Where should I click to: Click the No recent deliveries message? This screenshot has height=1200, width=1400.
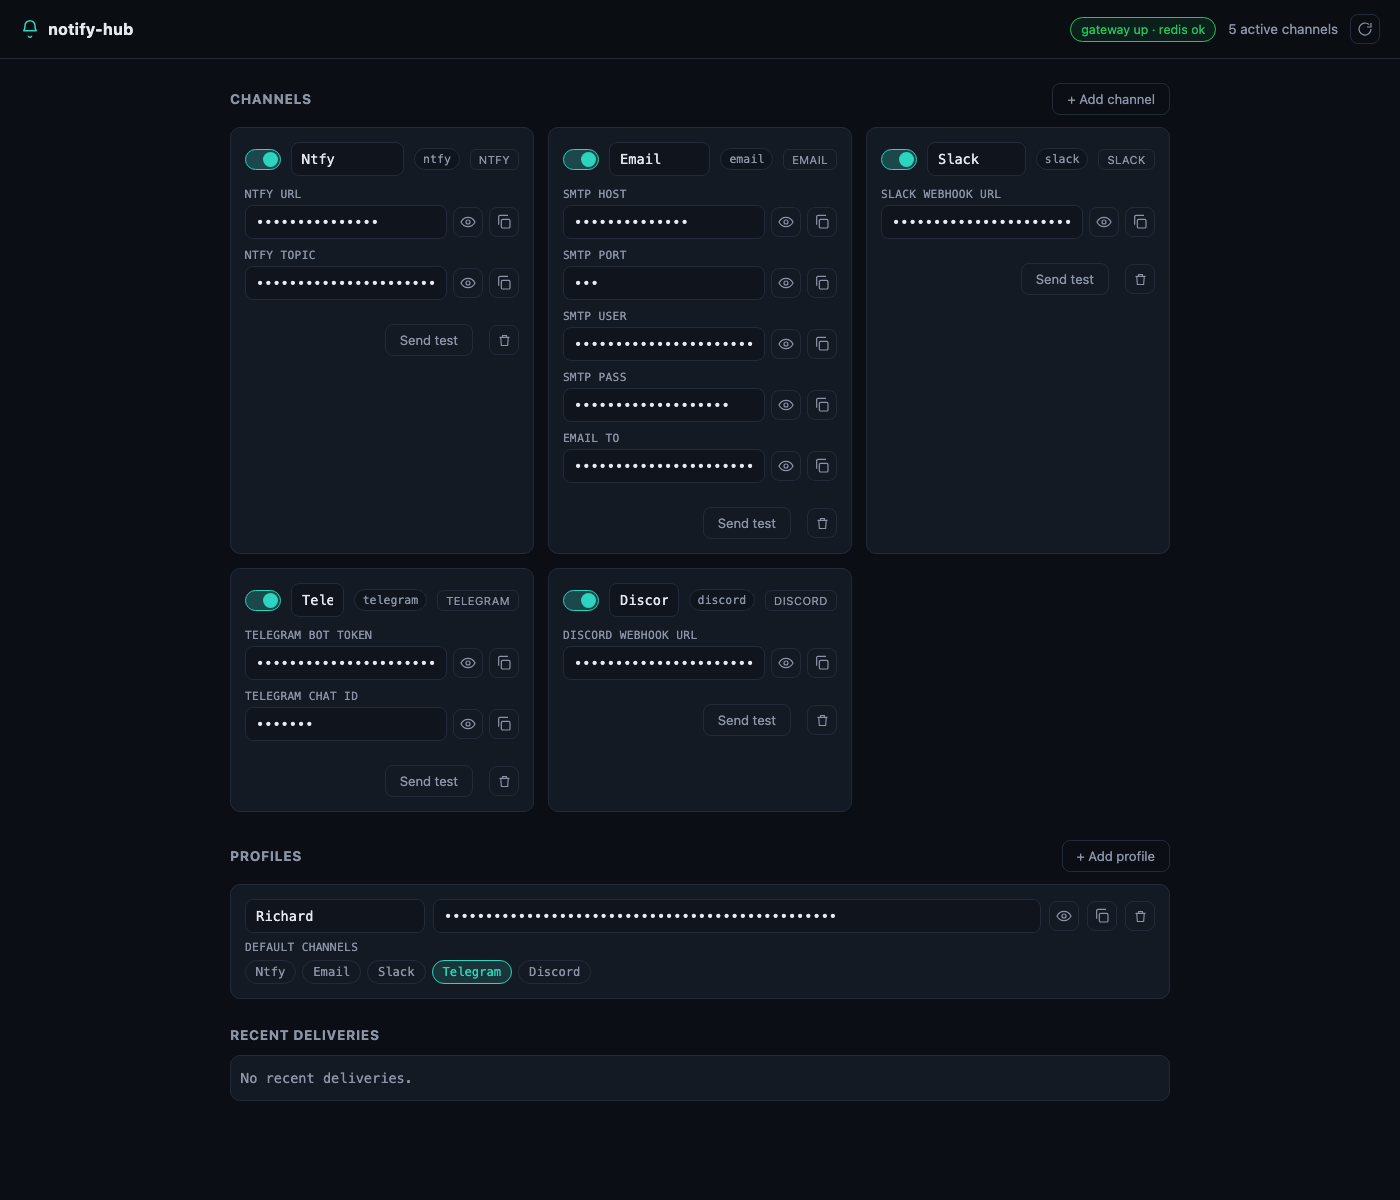tap(326, 1078)
